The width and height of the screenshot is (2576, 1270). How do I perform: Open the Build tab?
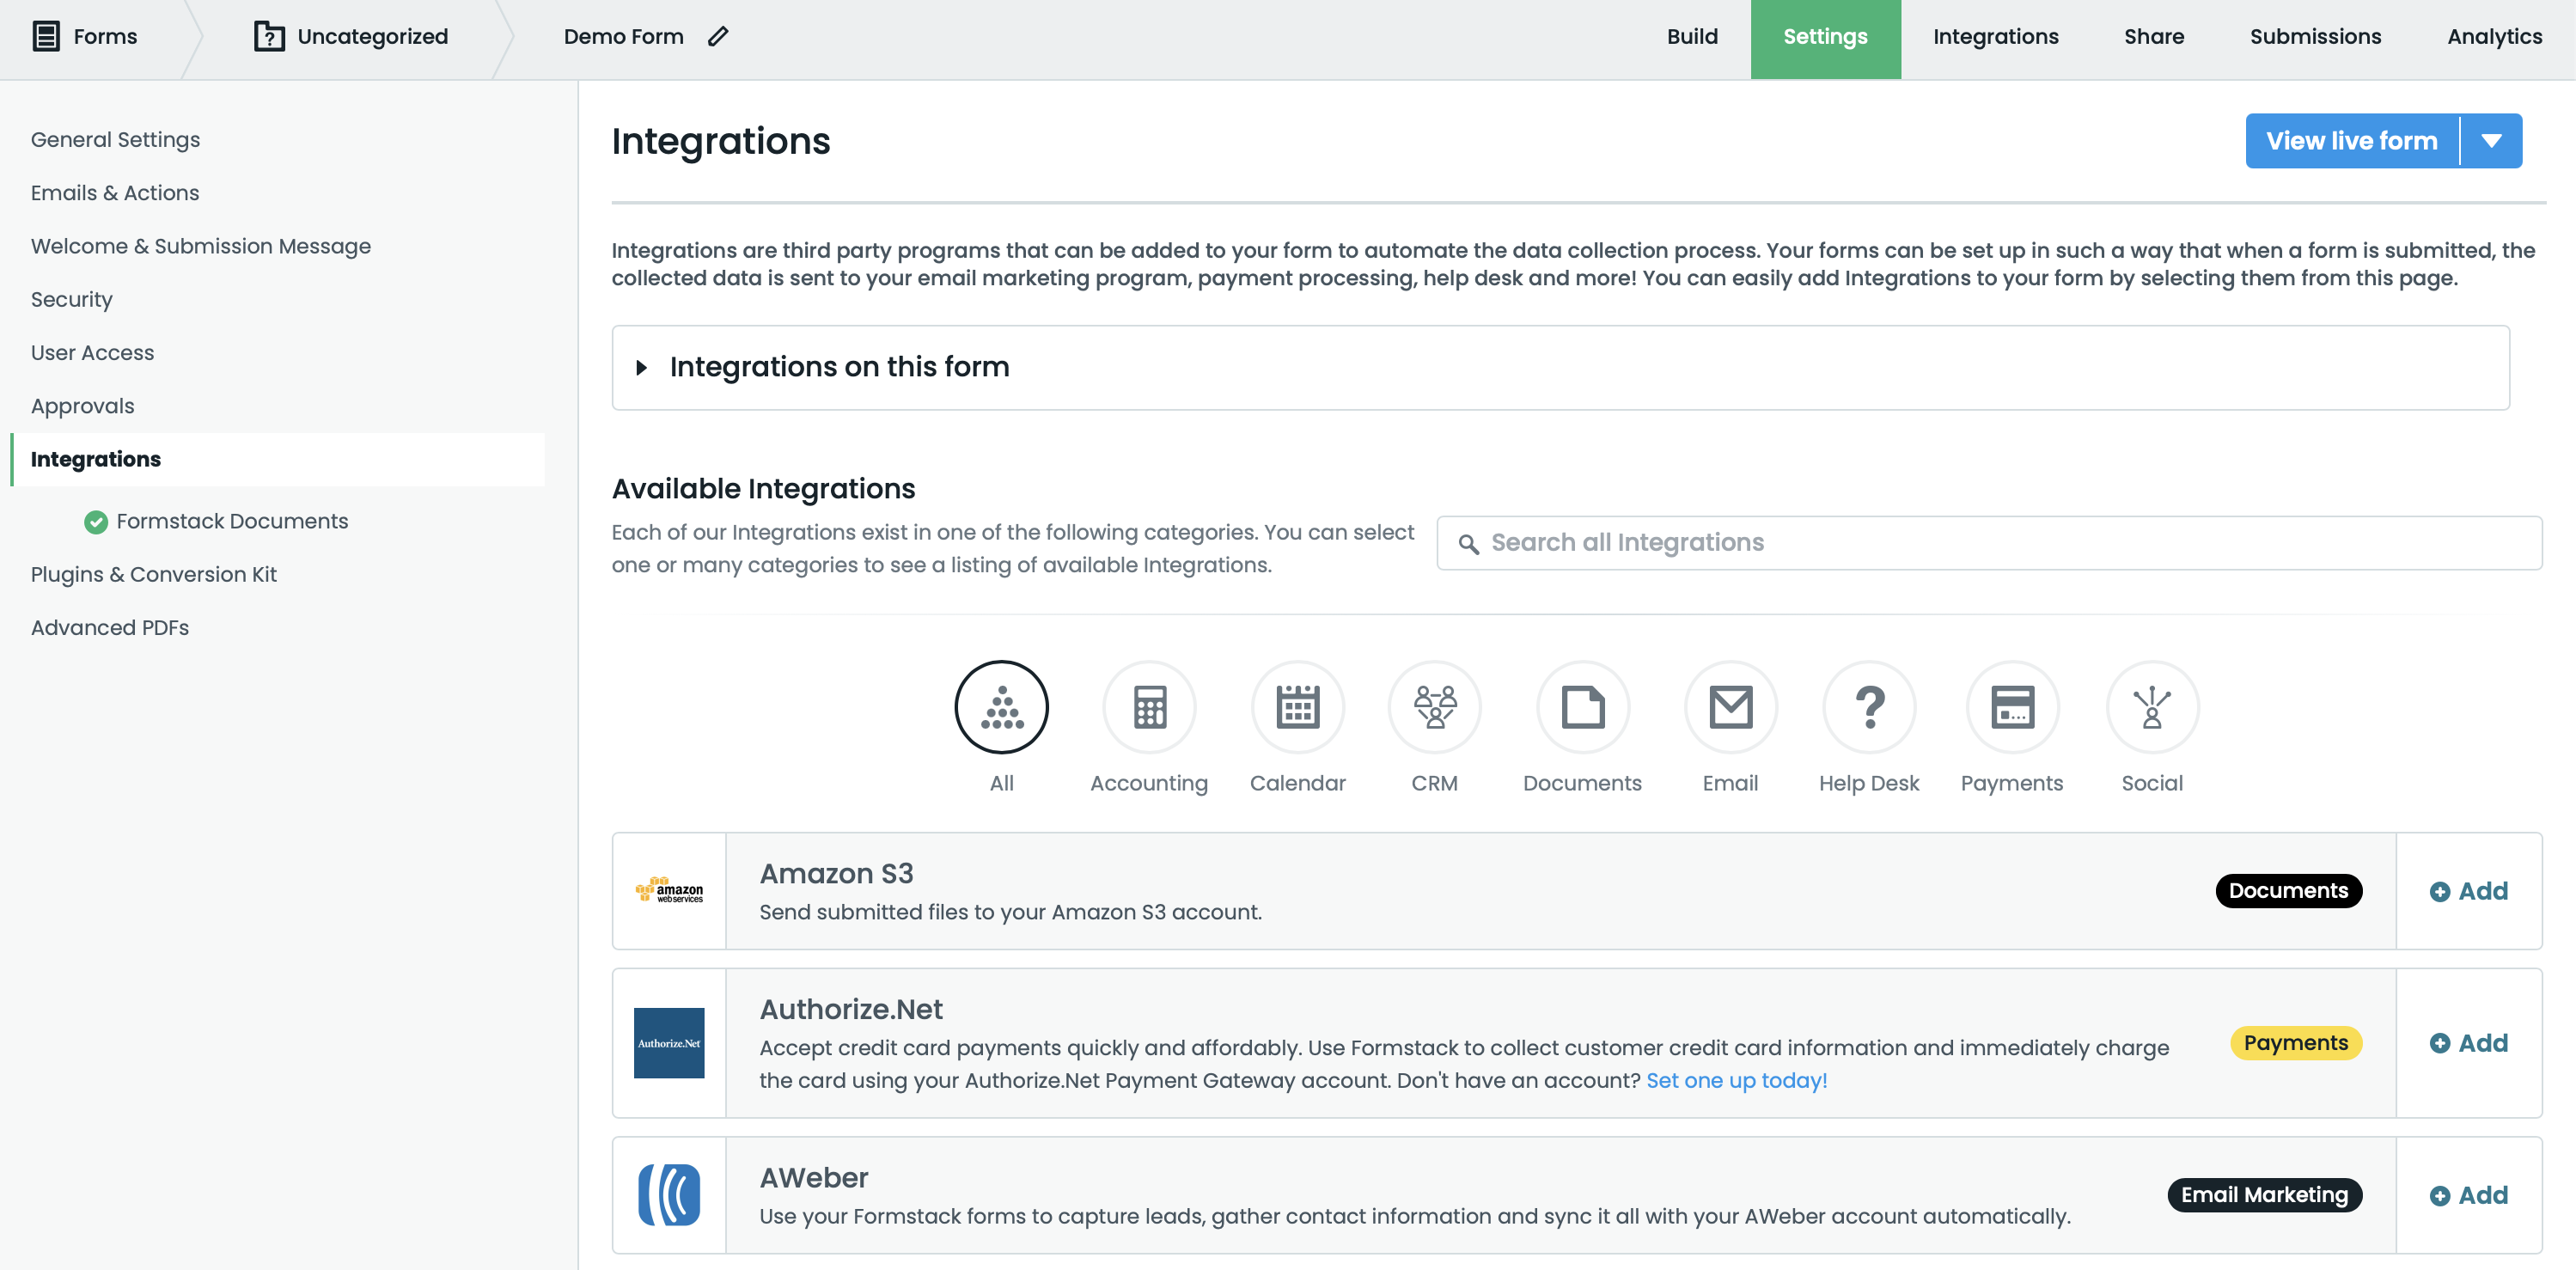pos(1692,37)
